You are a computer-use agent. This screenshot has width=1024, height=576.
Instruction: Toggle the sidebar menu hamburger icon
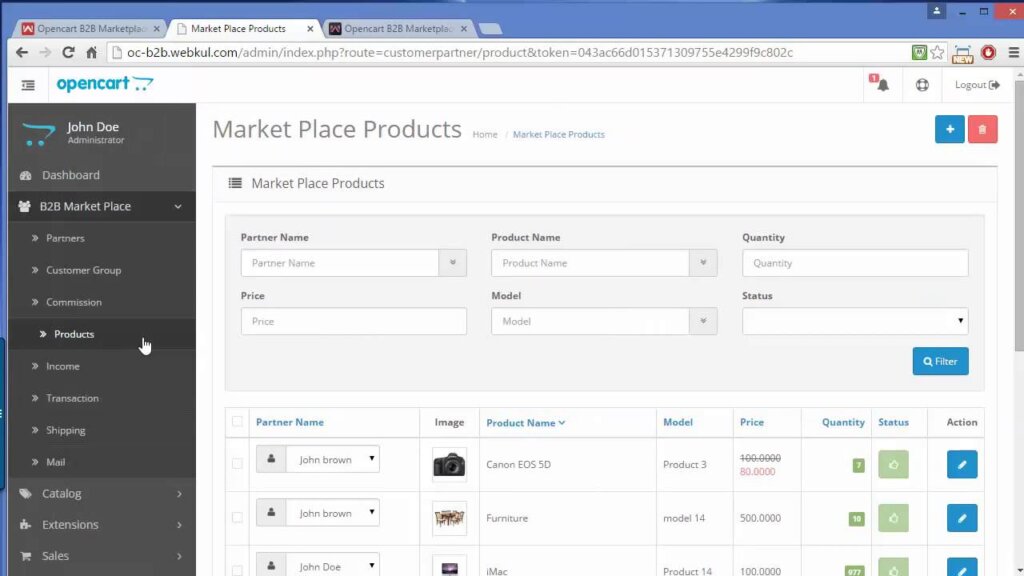(27, 86)
